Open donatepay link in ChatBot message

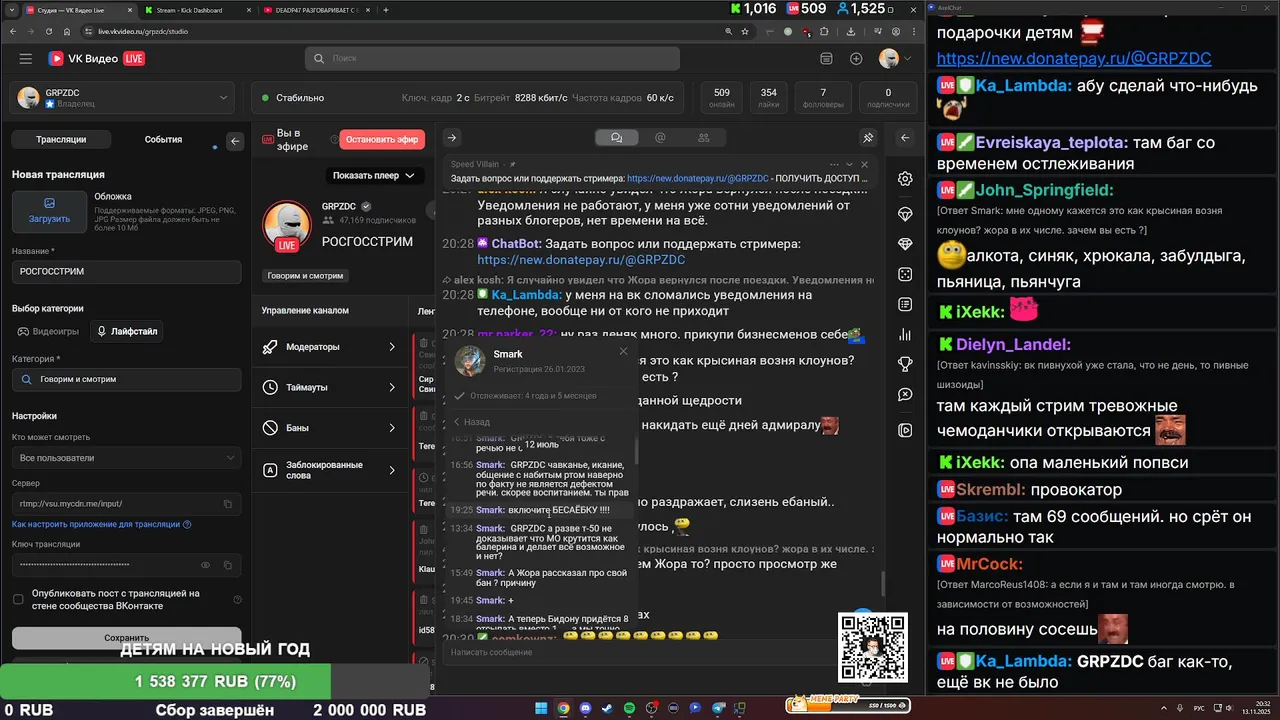[582, 260]
